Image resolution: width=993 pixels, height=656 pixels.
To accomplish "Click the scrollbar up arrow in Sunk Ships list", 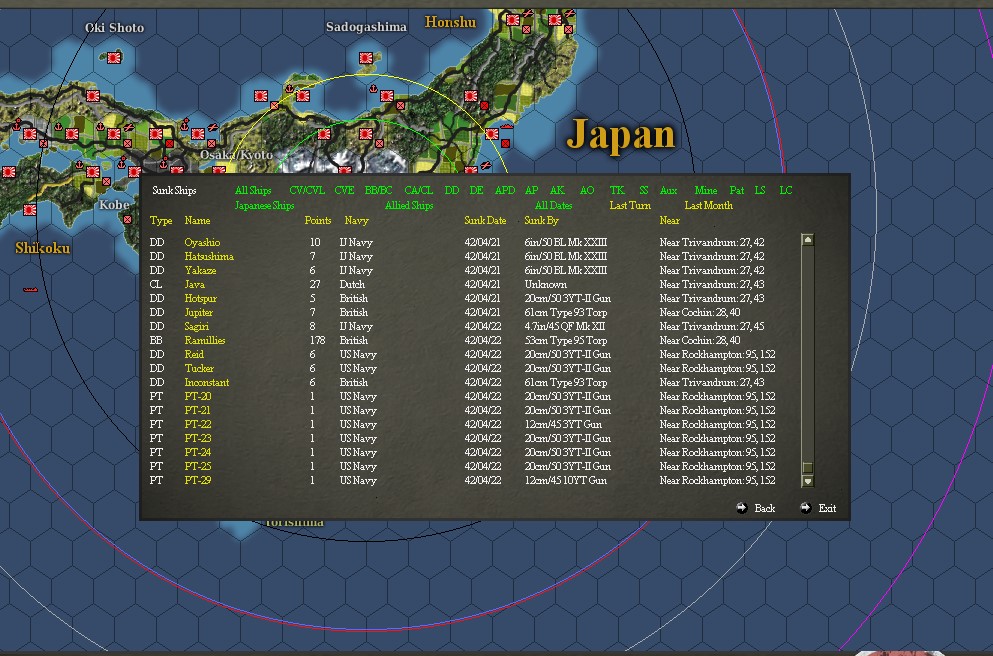I will coord(807,239).
